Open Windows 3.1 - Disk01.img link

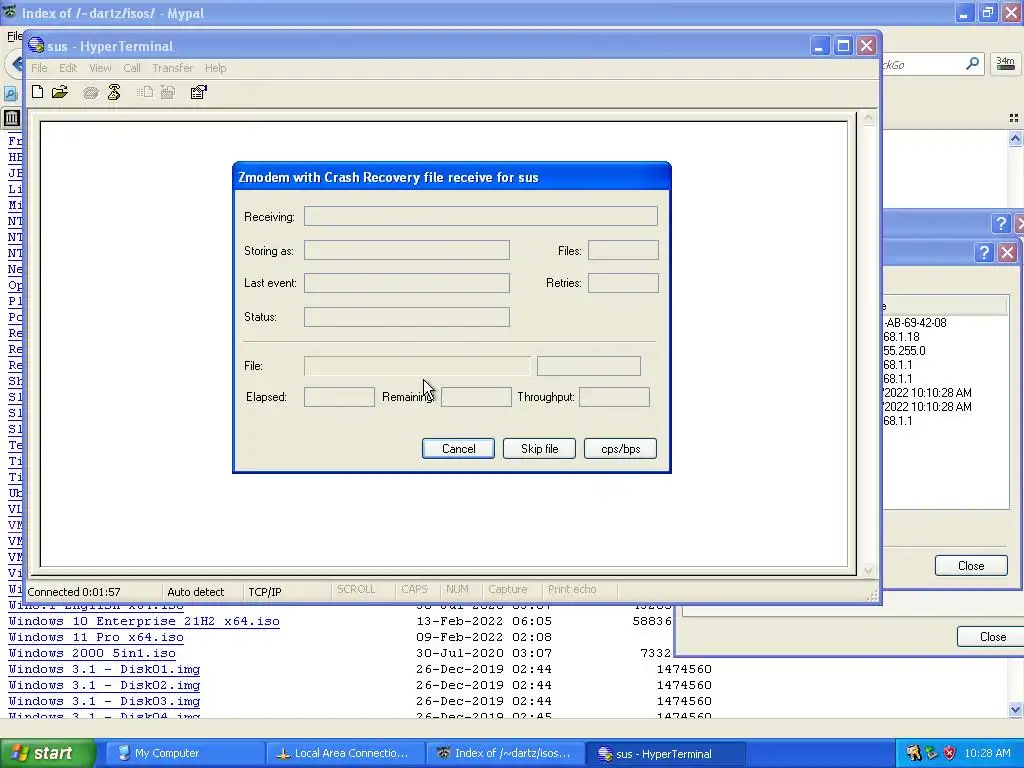tap(104, 669)
